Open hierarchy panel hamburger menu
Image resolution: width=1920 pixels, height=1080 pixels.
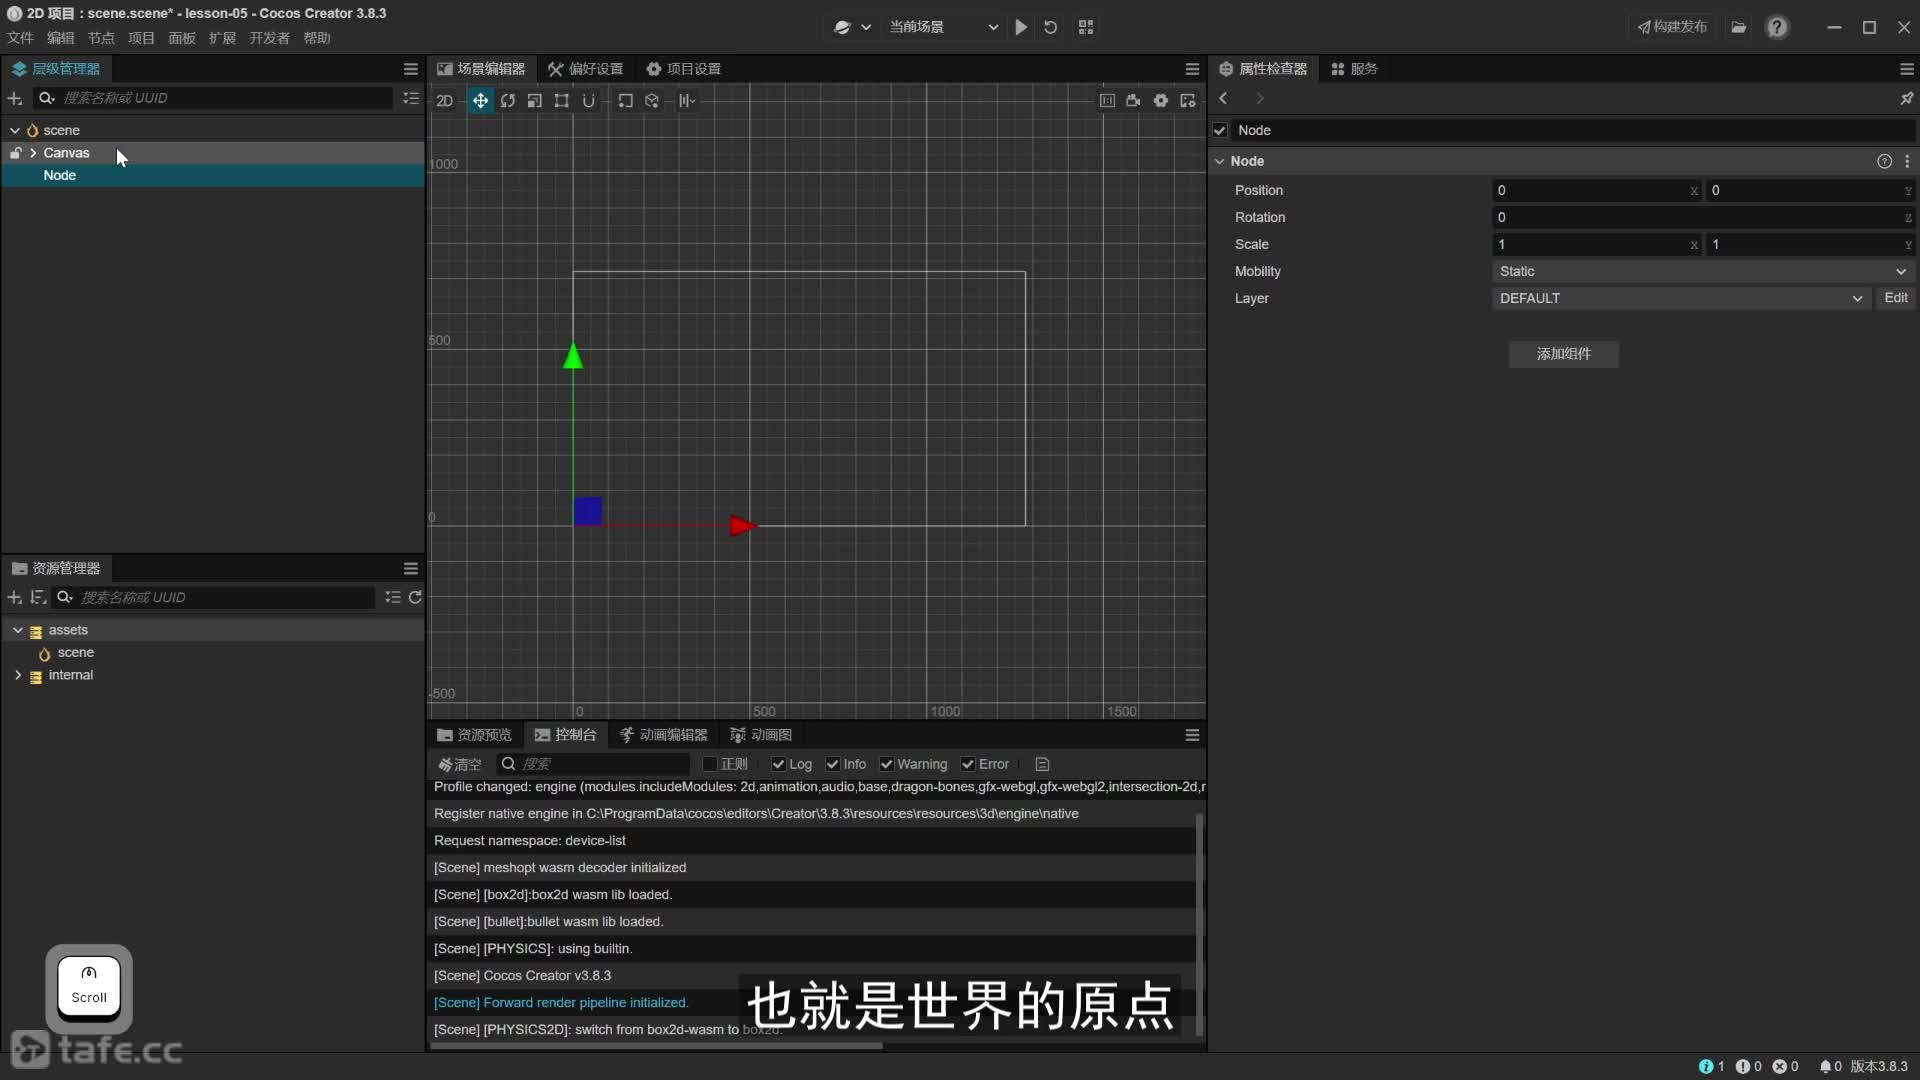[411, 69]
